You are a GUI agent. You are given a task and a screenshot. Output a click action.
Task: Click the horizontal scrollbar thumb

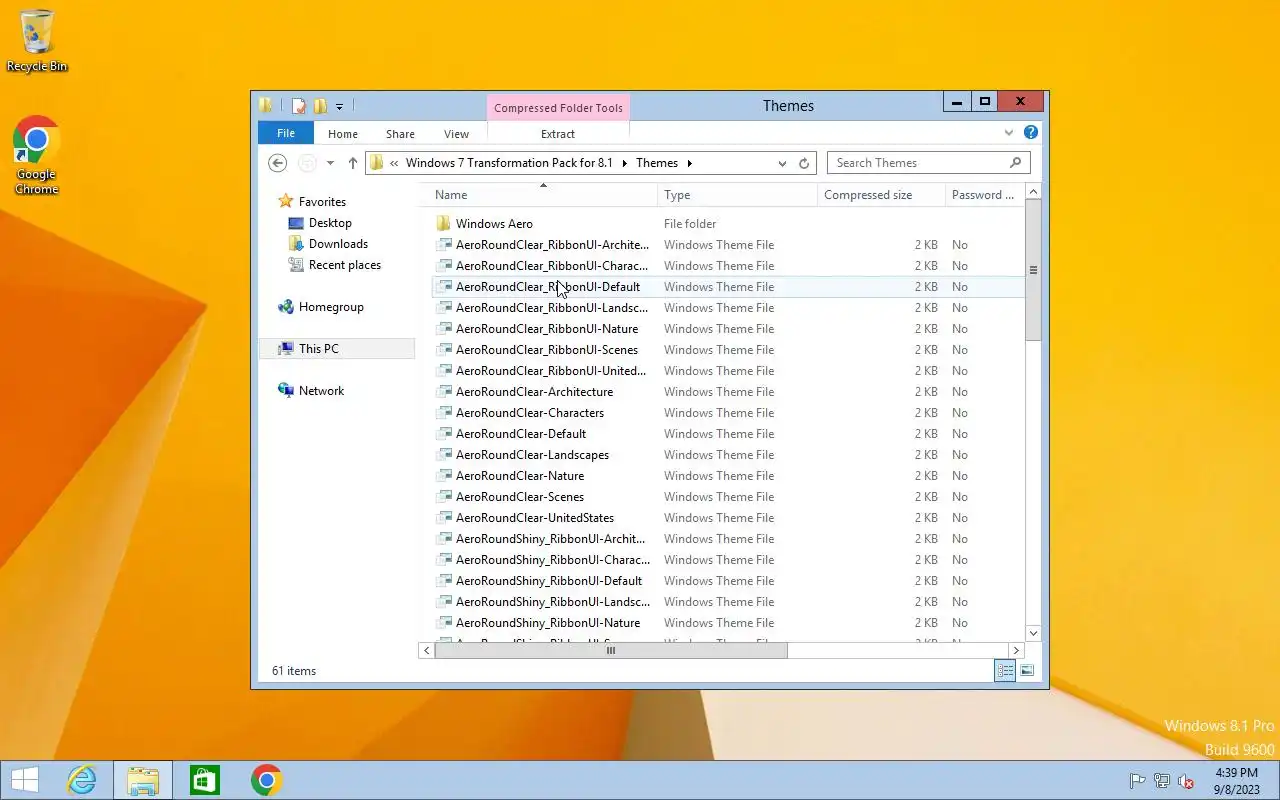coord(611,651)
